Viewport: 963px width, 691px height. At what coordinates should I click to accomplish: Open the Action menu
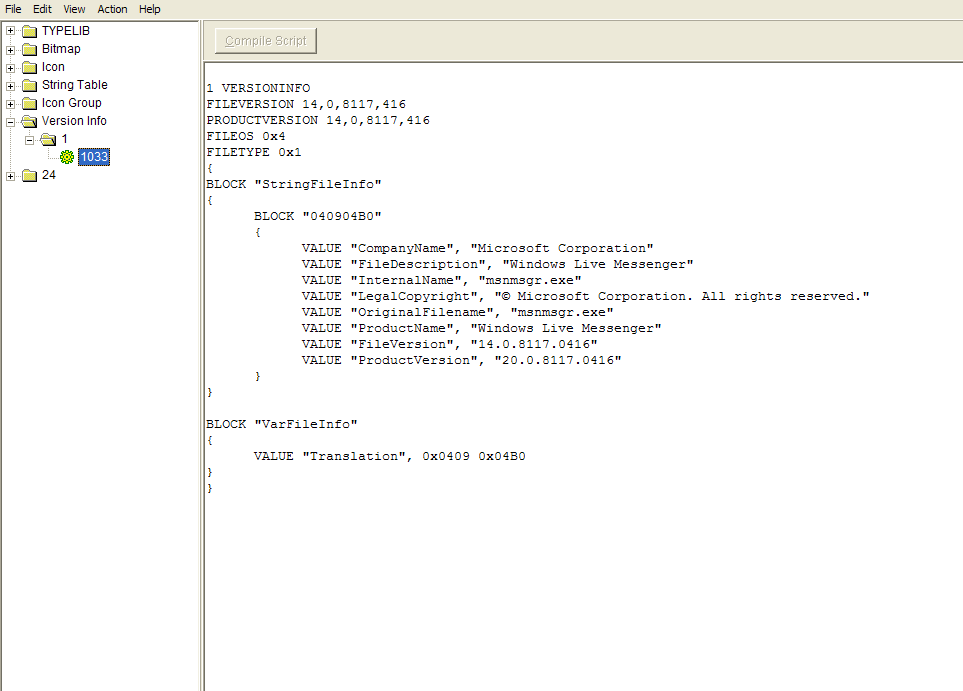[x=112, y=9]
